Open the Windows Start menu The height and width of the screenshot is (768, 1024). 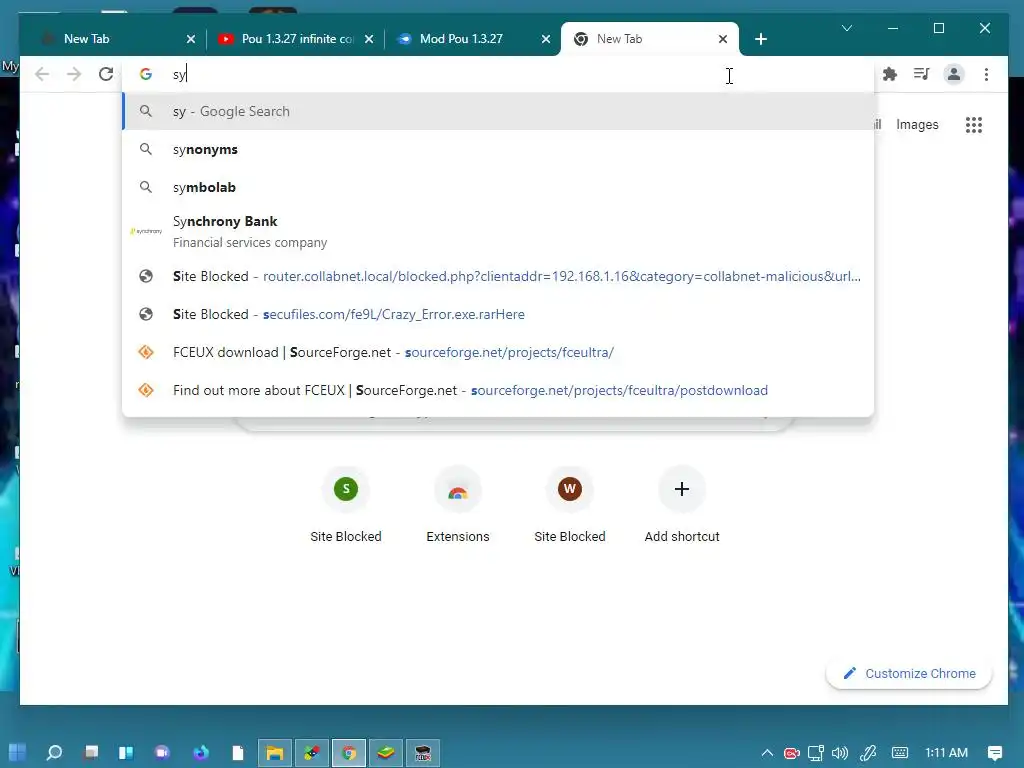point(17,752)
